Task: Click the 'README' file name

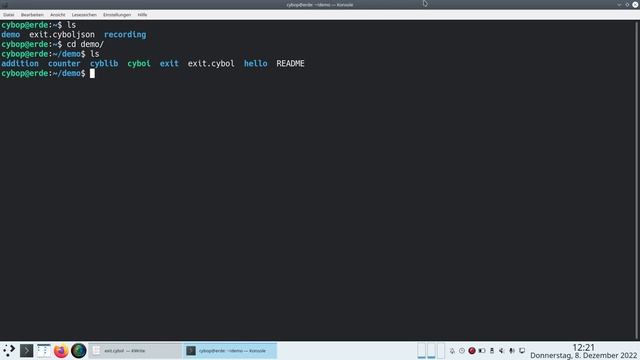Action: (290, 64)
